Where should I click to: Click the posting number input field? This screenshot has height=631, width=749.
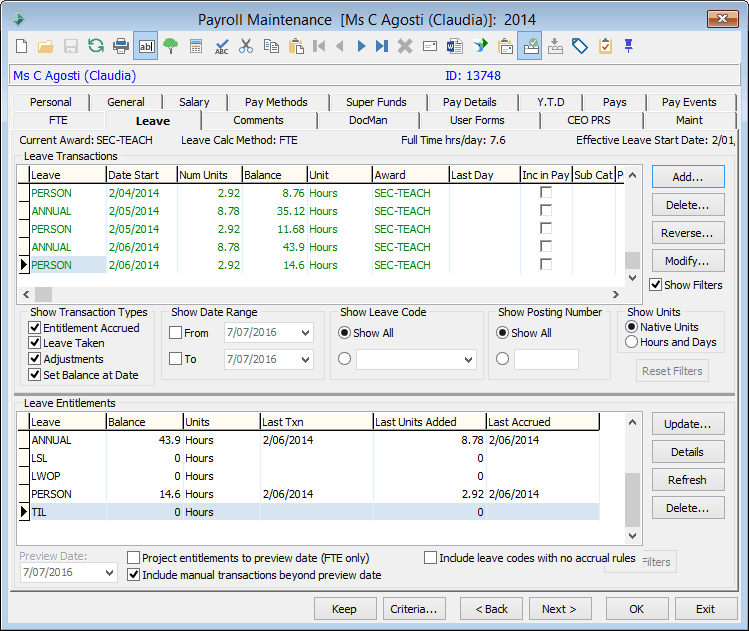[546, 360]
